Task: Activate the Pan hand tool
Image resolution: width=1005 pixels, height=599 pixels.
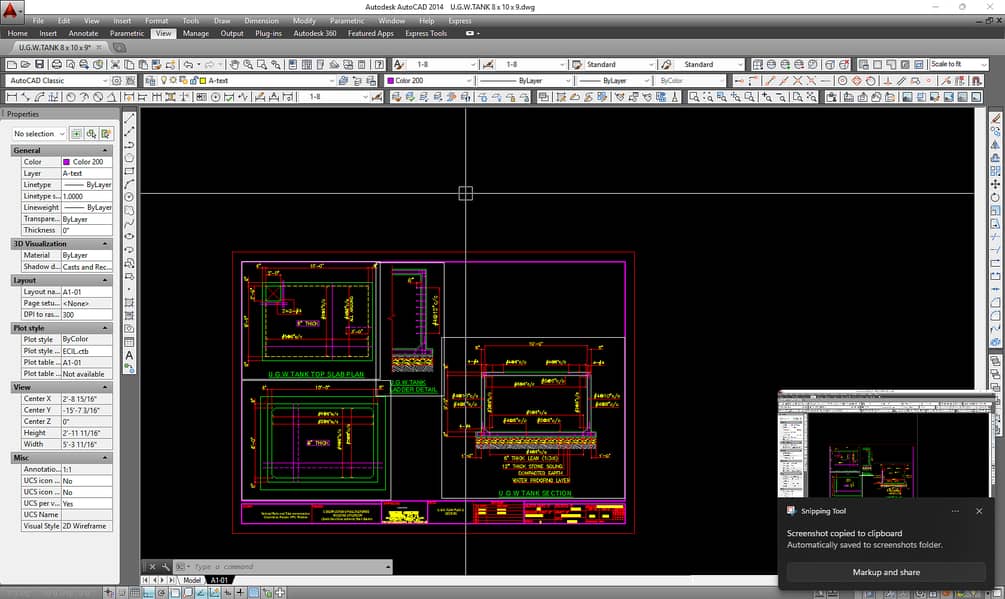Action: (x=234, y=65)
